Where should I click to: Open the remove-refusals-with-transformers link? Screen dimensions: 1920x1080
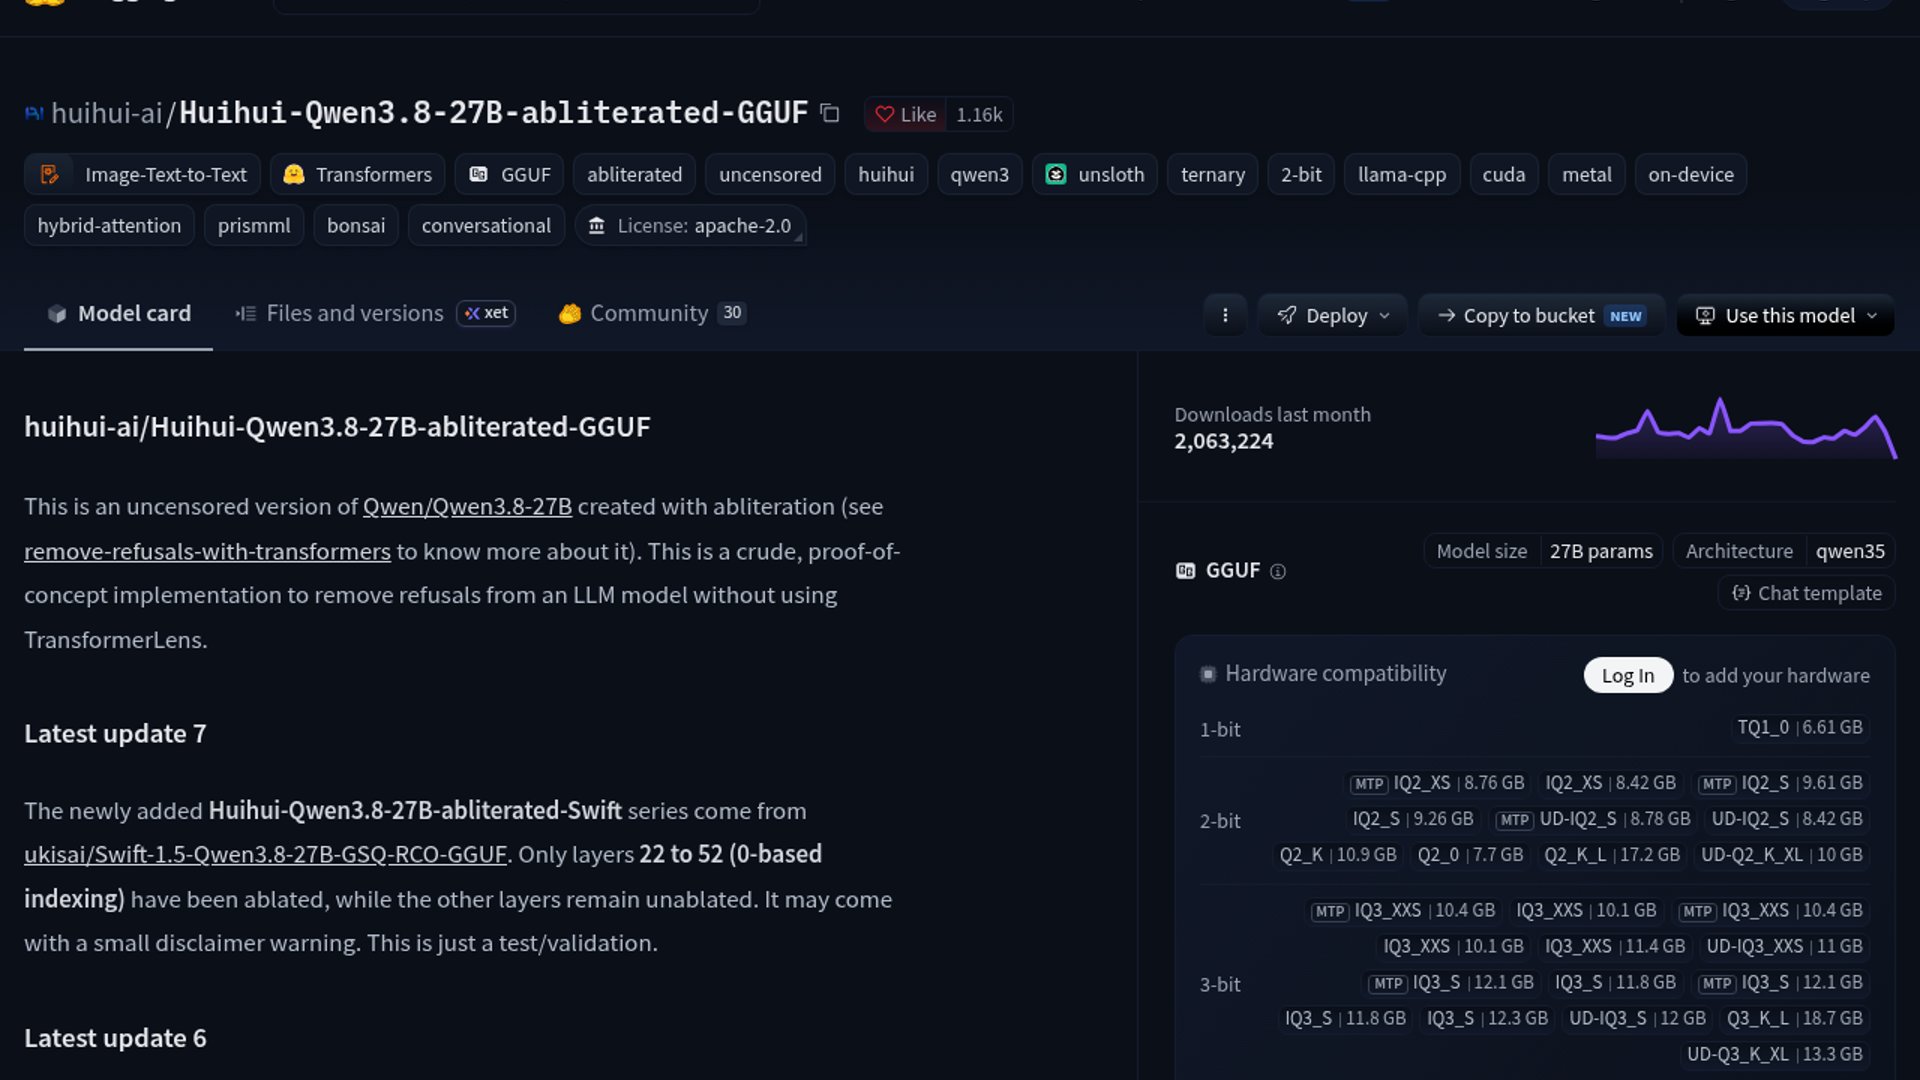[207, 551]
